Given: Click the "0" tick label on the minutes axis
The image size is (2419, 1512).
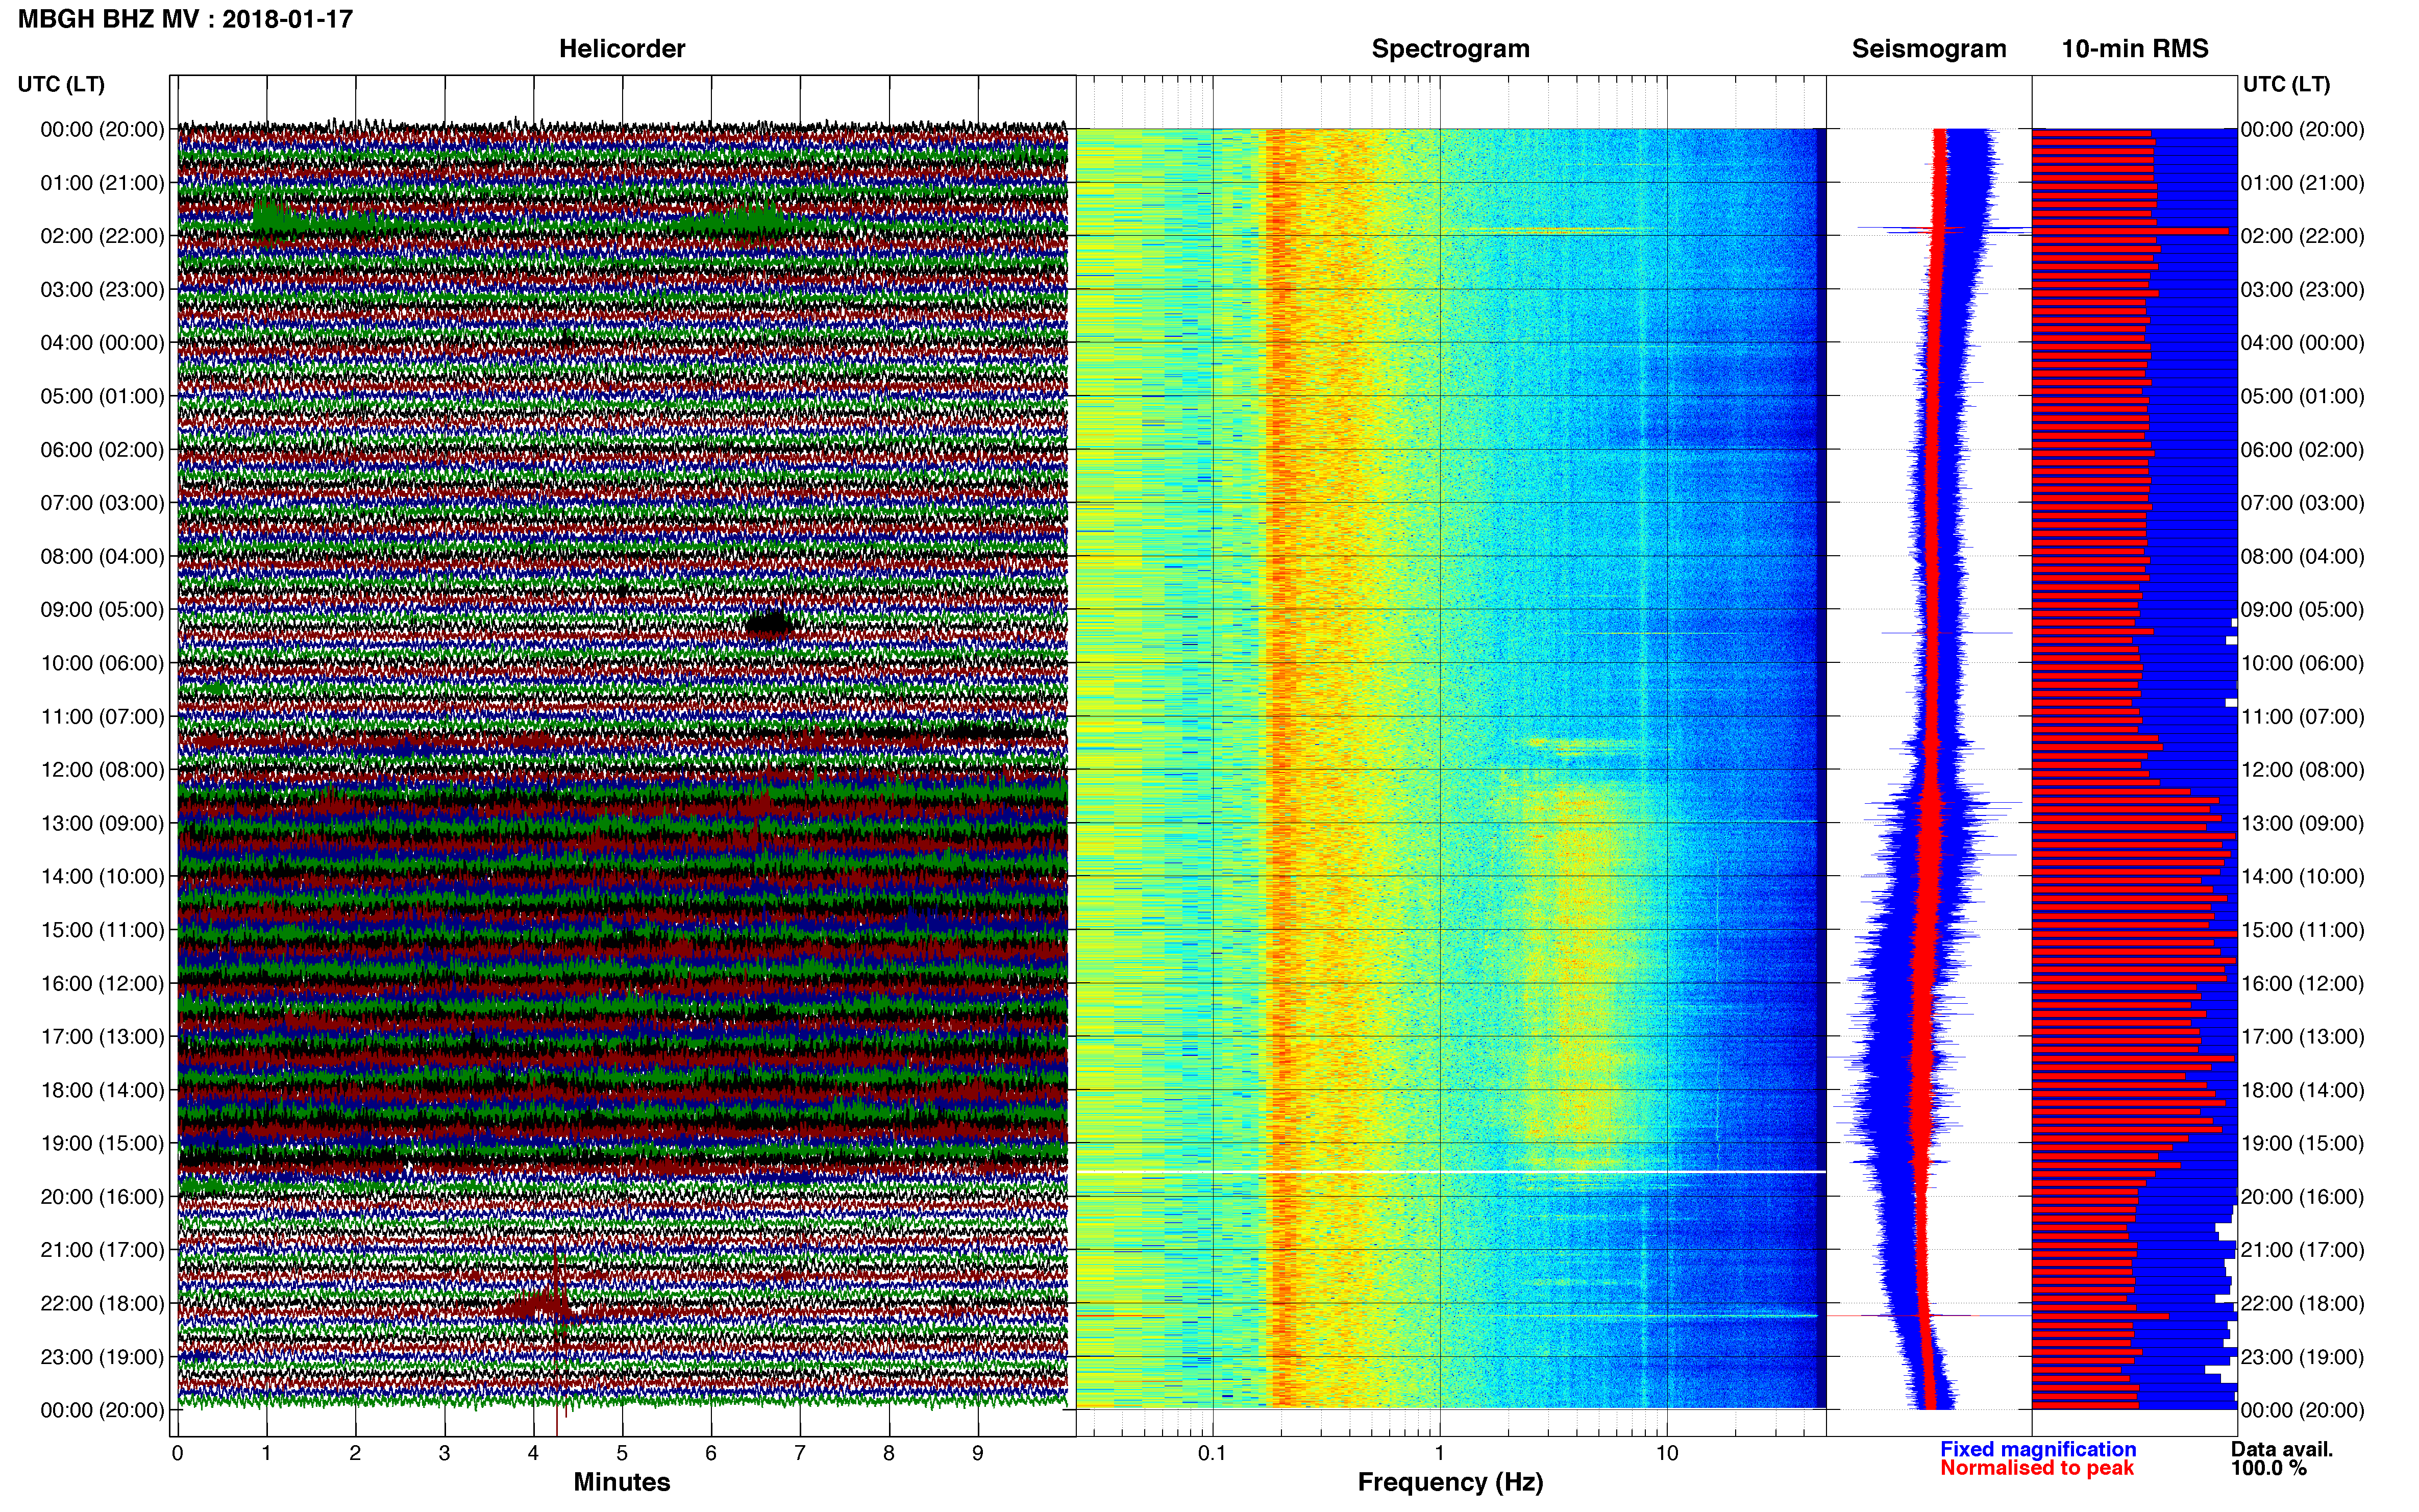Looking at the screenshot, I should click(178, 1453).
